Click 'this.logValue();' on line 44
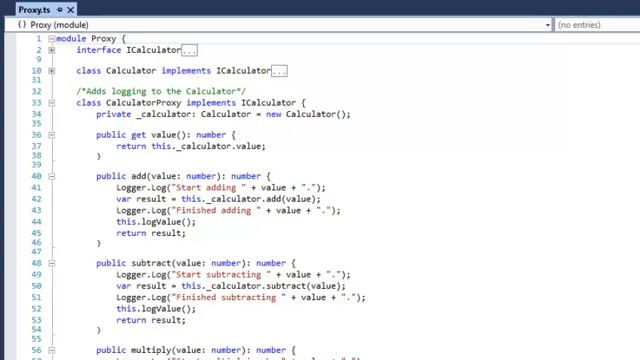 [156, 222]
